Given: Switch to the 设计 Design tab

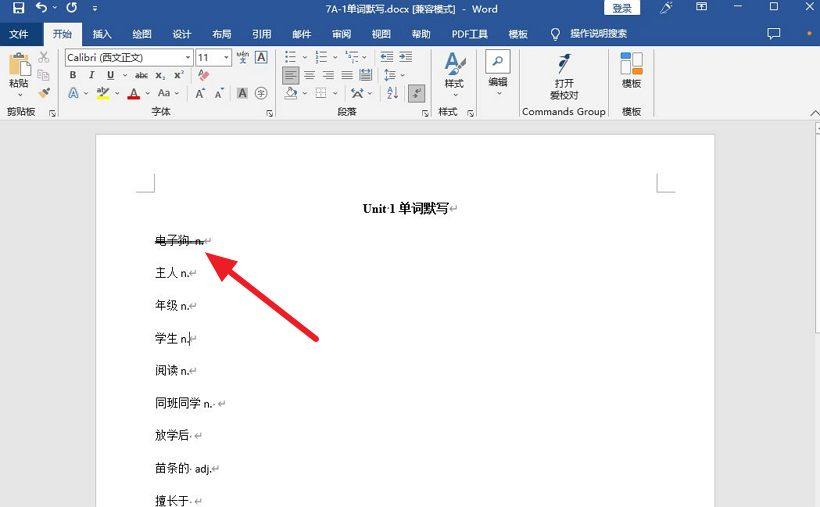Looking at the screenshot, I should pyautogui.click(x=182, y=34).
